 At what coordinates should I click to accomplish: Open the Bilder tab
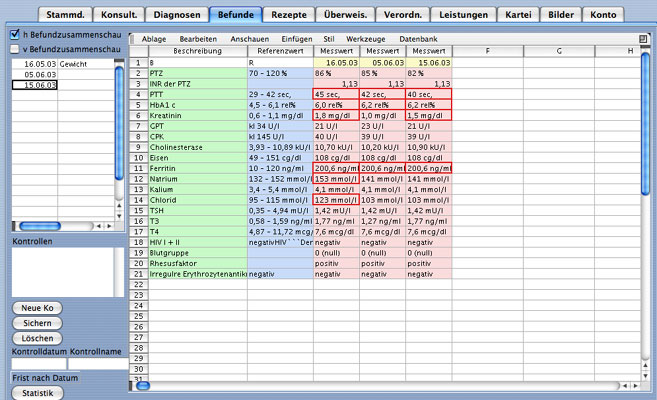561,15
